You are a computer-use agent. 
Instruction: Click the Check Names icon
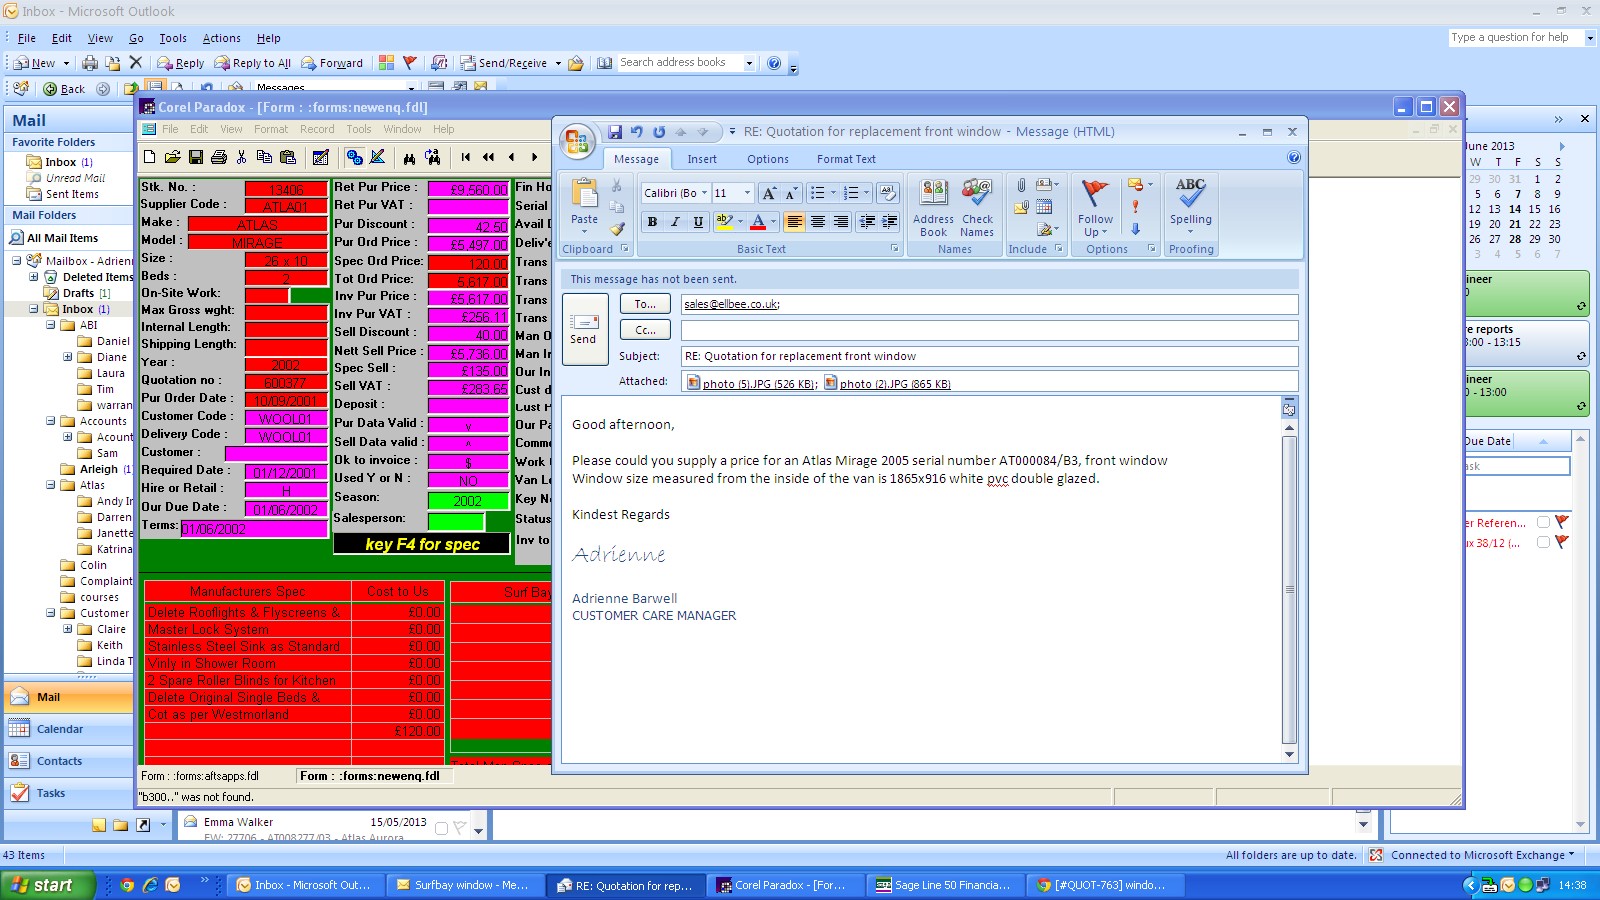(x=977, y=192)
